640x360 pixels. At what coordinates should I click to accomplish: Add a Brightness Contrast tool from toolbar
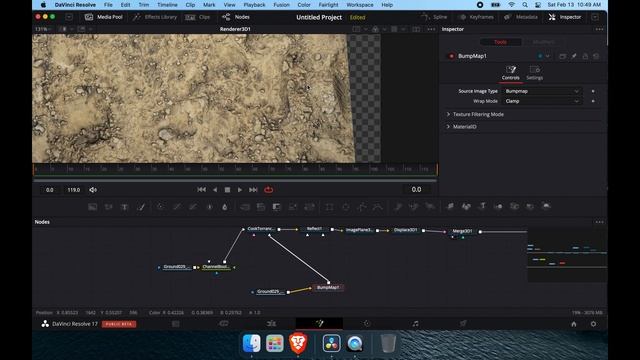pos(209,207)
